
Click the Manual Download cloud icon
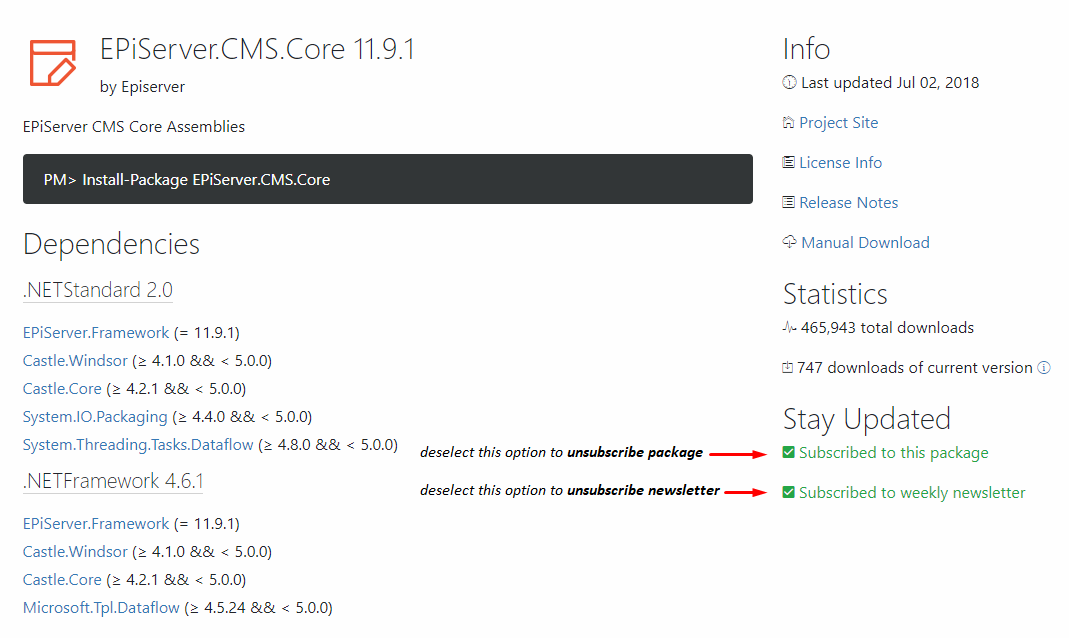coord(790,243)
